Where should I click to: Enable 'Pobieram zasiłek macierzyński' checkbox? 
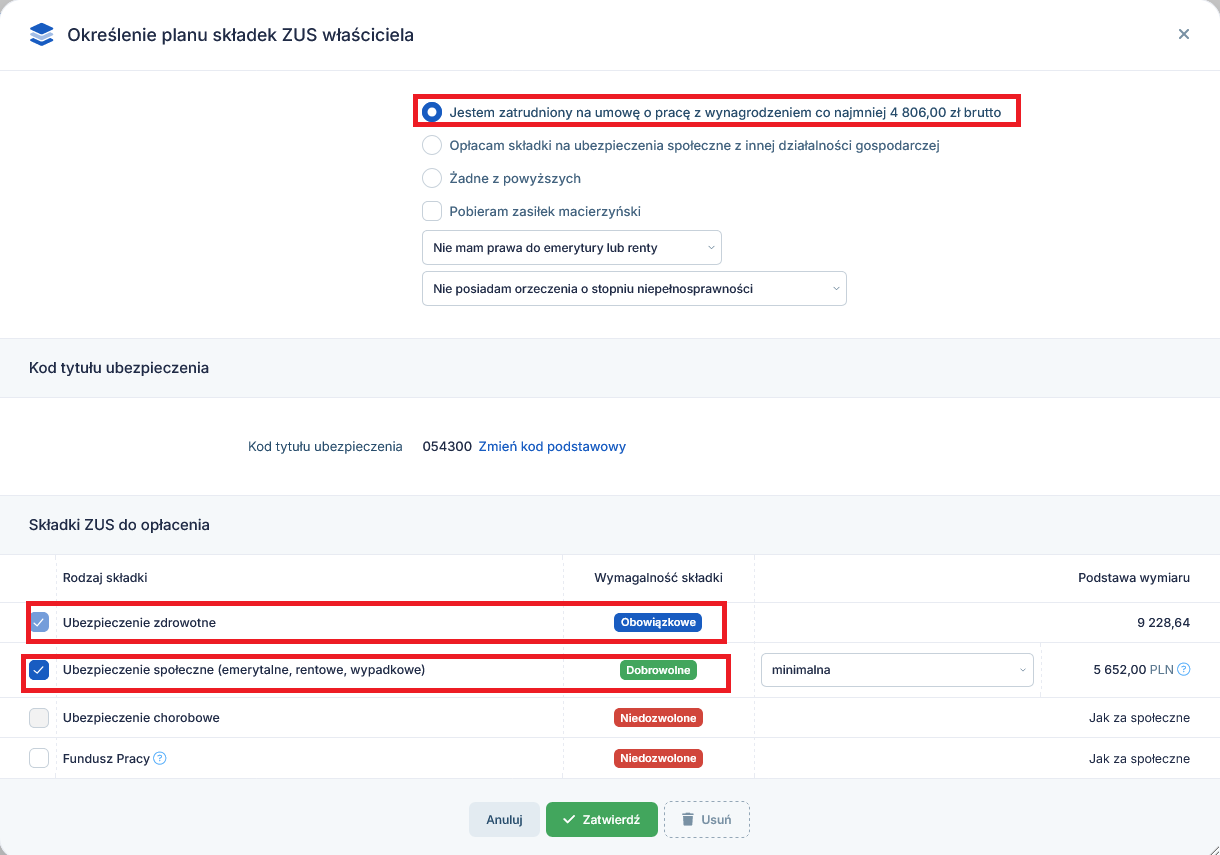[x=432, y=211]
